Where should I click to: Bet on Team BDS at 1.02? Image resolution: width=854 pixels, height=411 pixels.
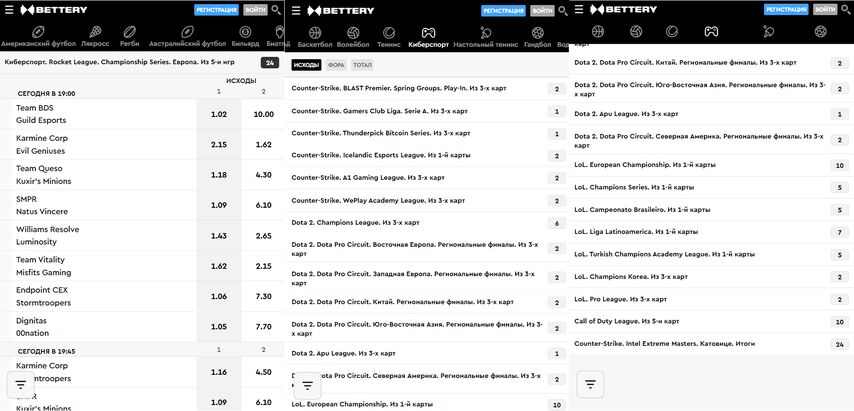[x=219, y=114]
